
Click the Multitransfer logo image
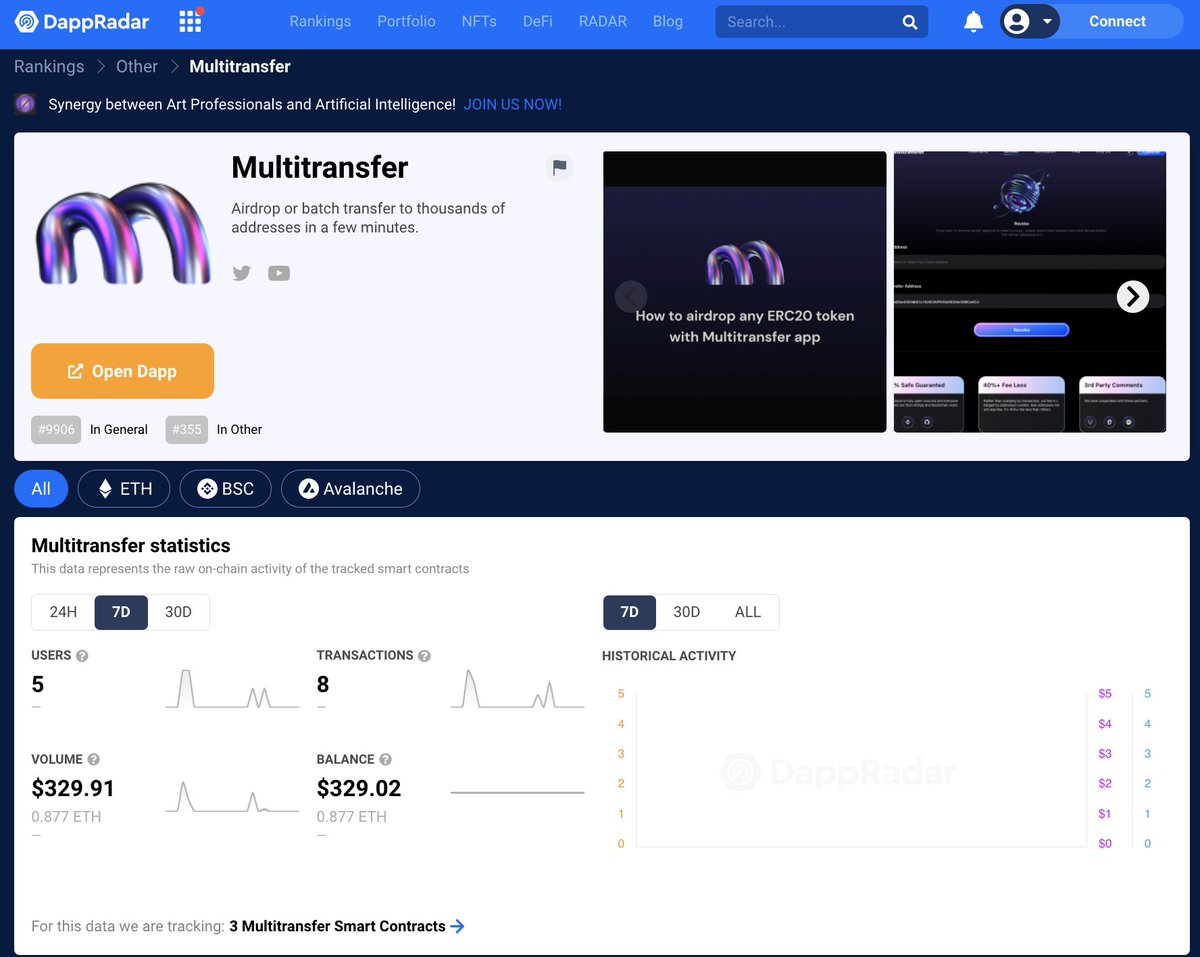click(x=123, y=232)
